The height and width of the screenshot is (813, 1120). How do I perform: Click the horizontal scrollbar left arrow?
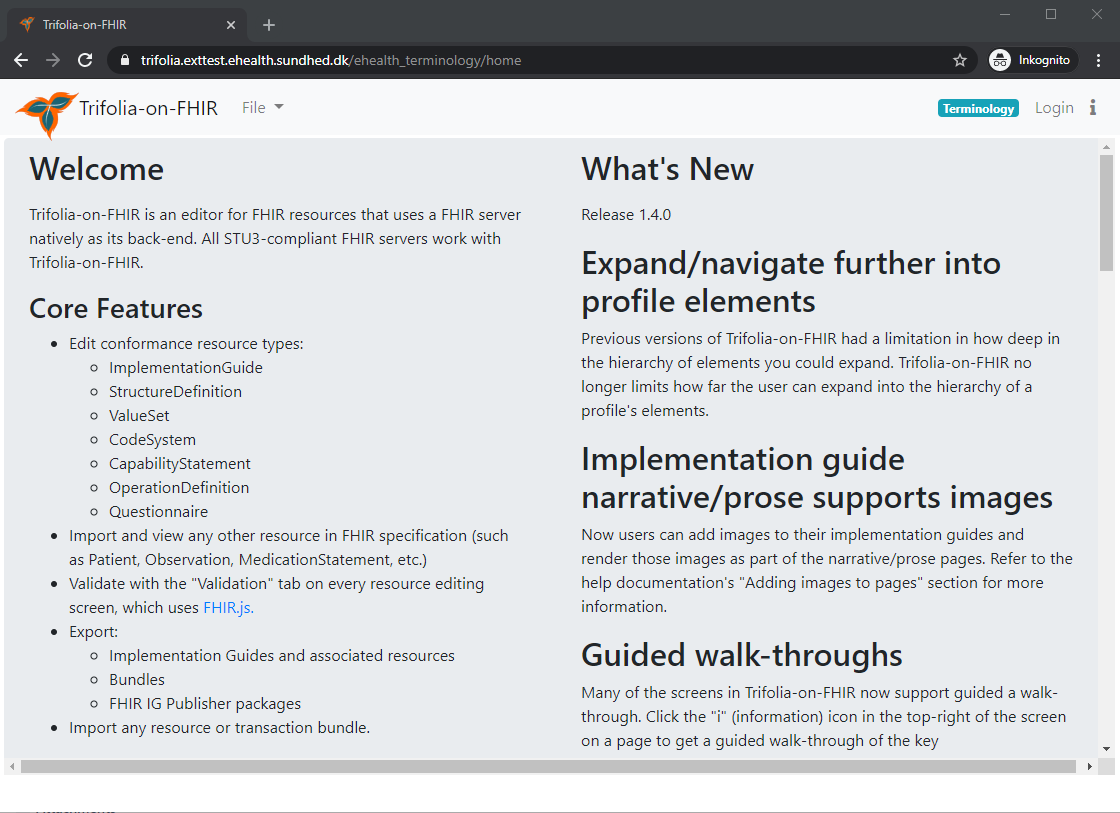point(12,767)
